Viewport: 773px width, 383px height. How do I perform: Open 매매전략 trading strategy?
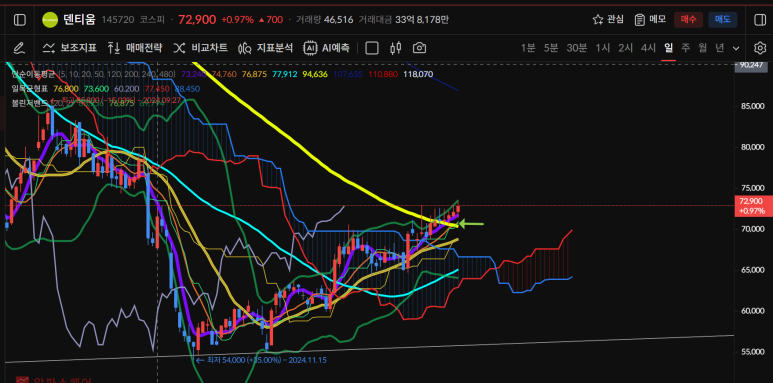coord(135,48)
